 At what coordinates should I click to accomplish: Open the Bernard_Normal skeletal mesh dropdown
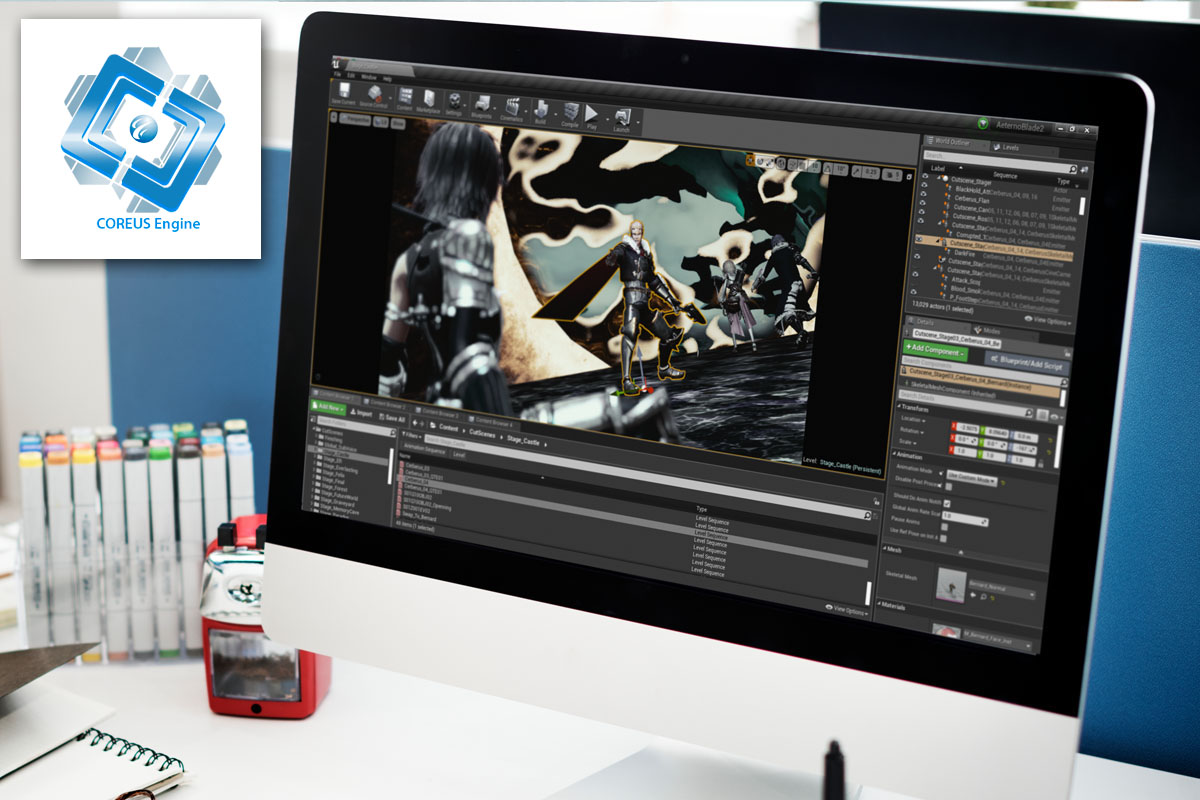click(1003, 591)
